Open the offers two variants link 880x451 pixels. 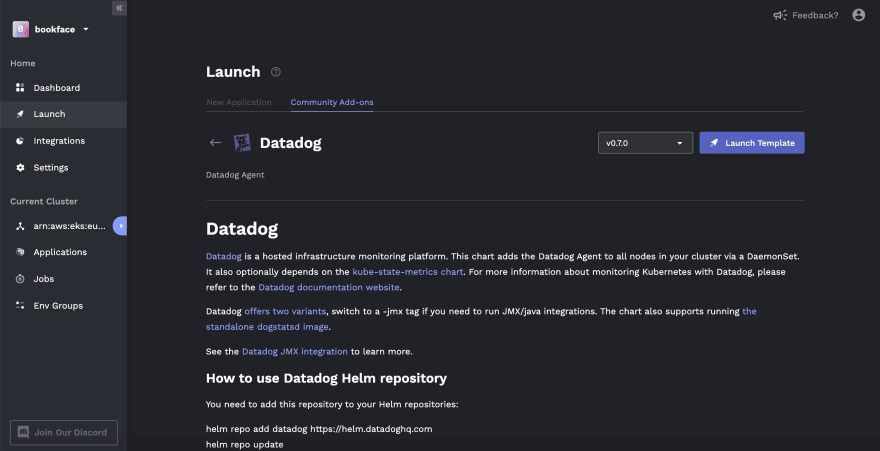[285, 311]
